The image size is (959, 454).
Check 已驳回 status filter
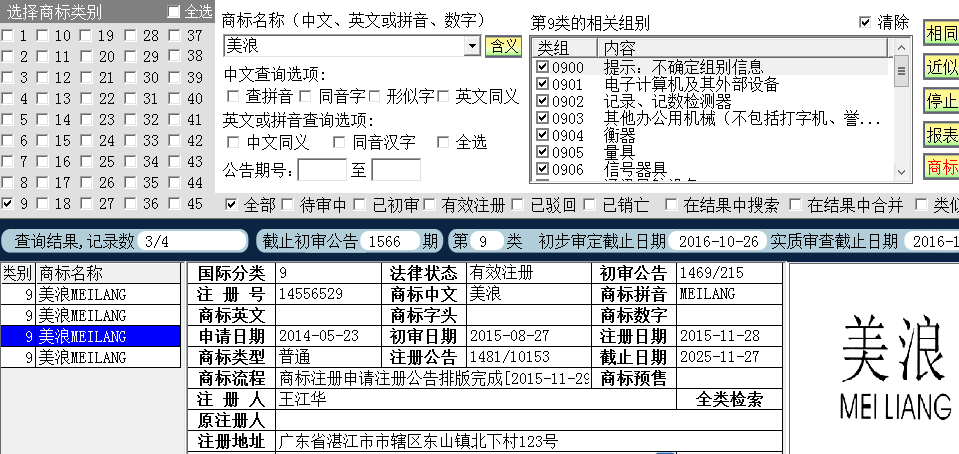[517, 204]
